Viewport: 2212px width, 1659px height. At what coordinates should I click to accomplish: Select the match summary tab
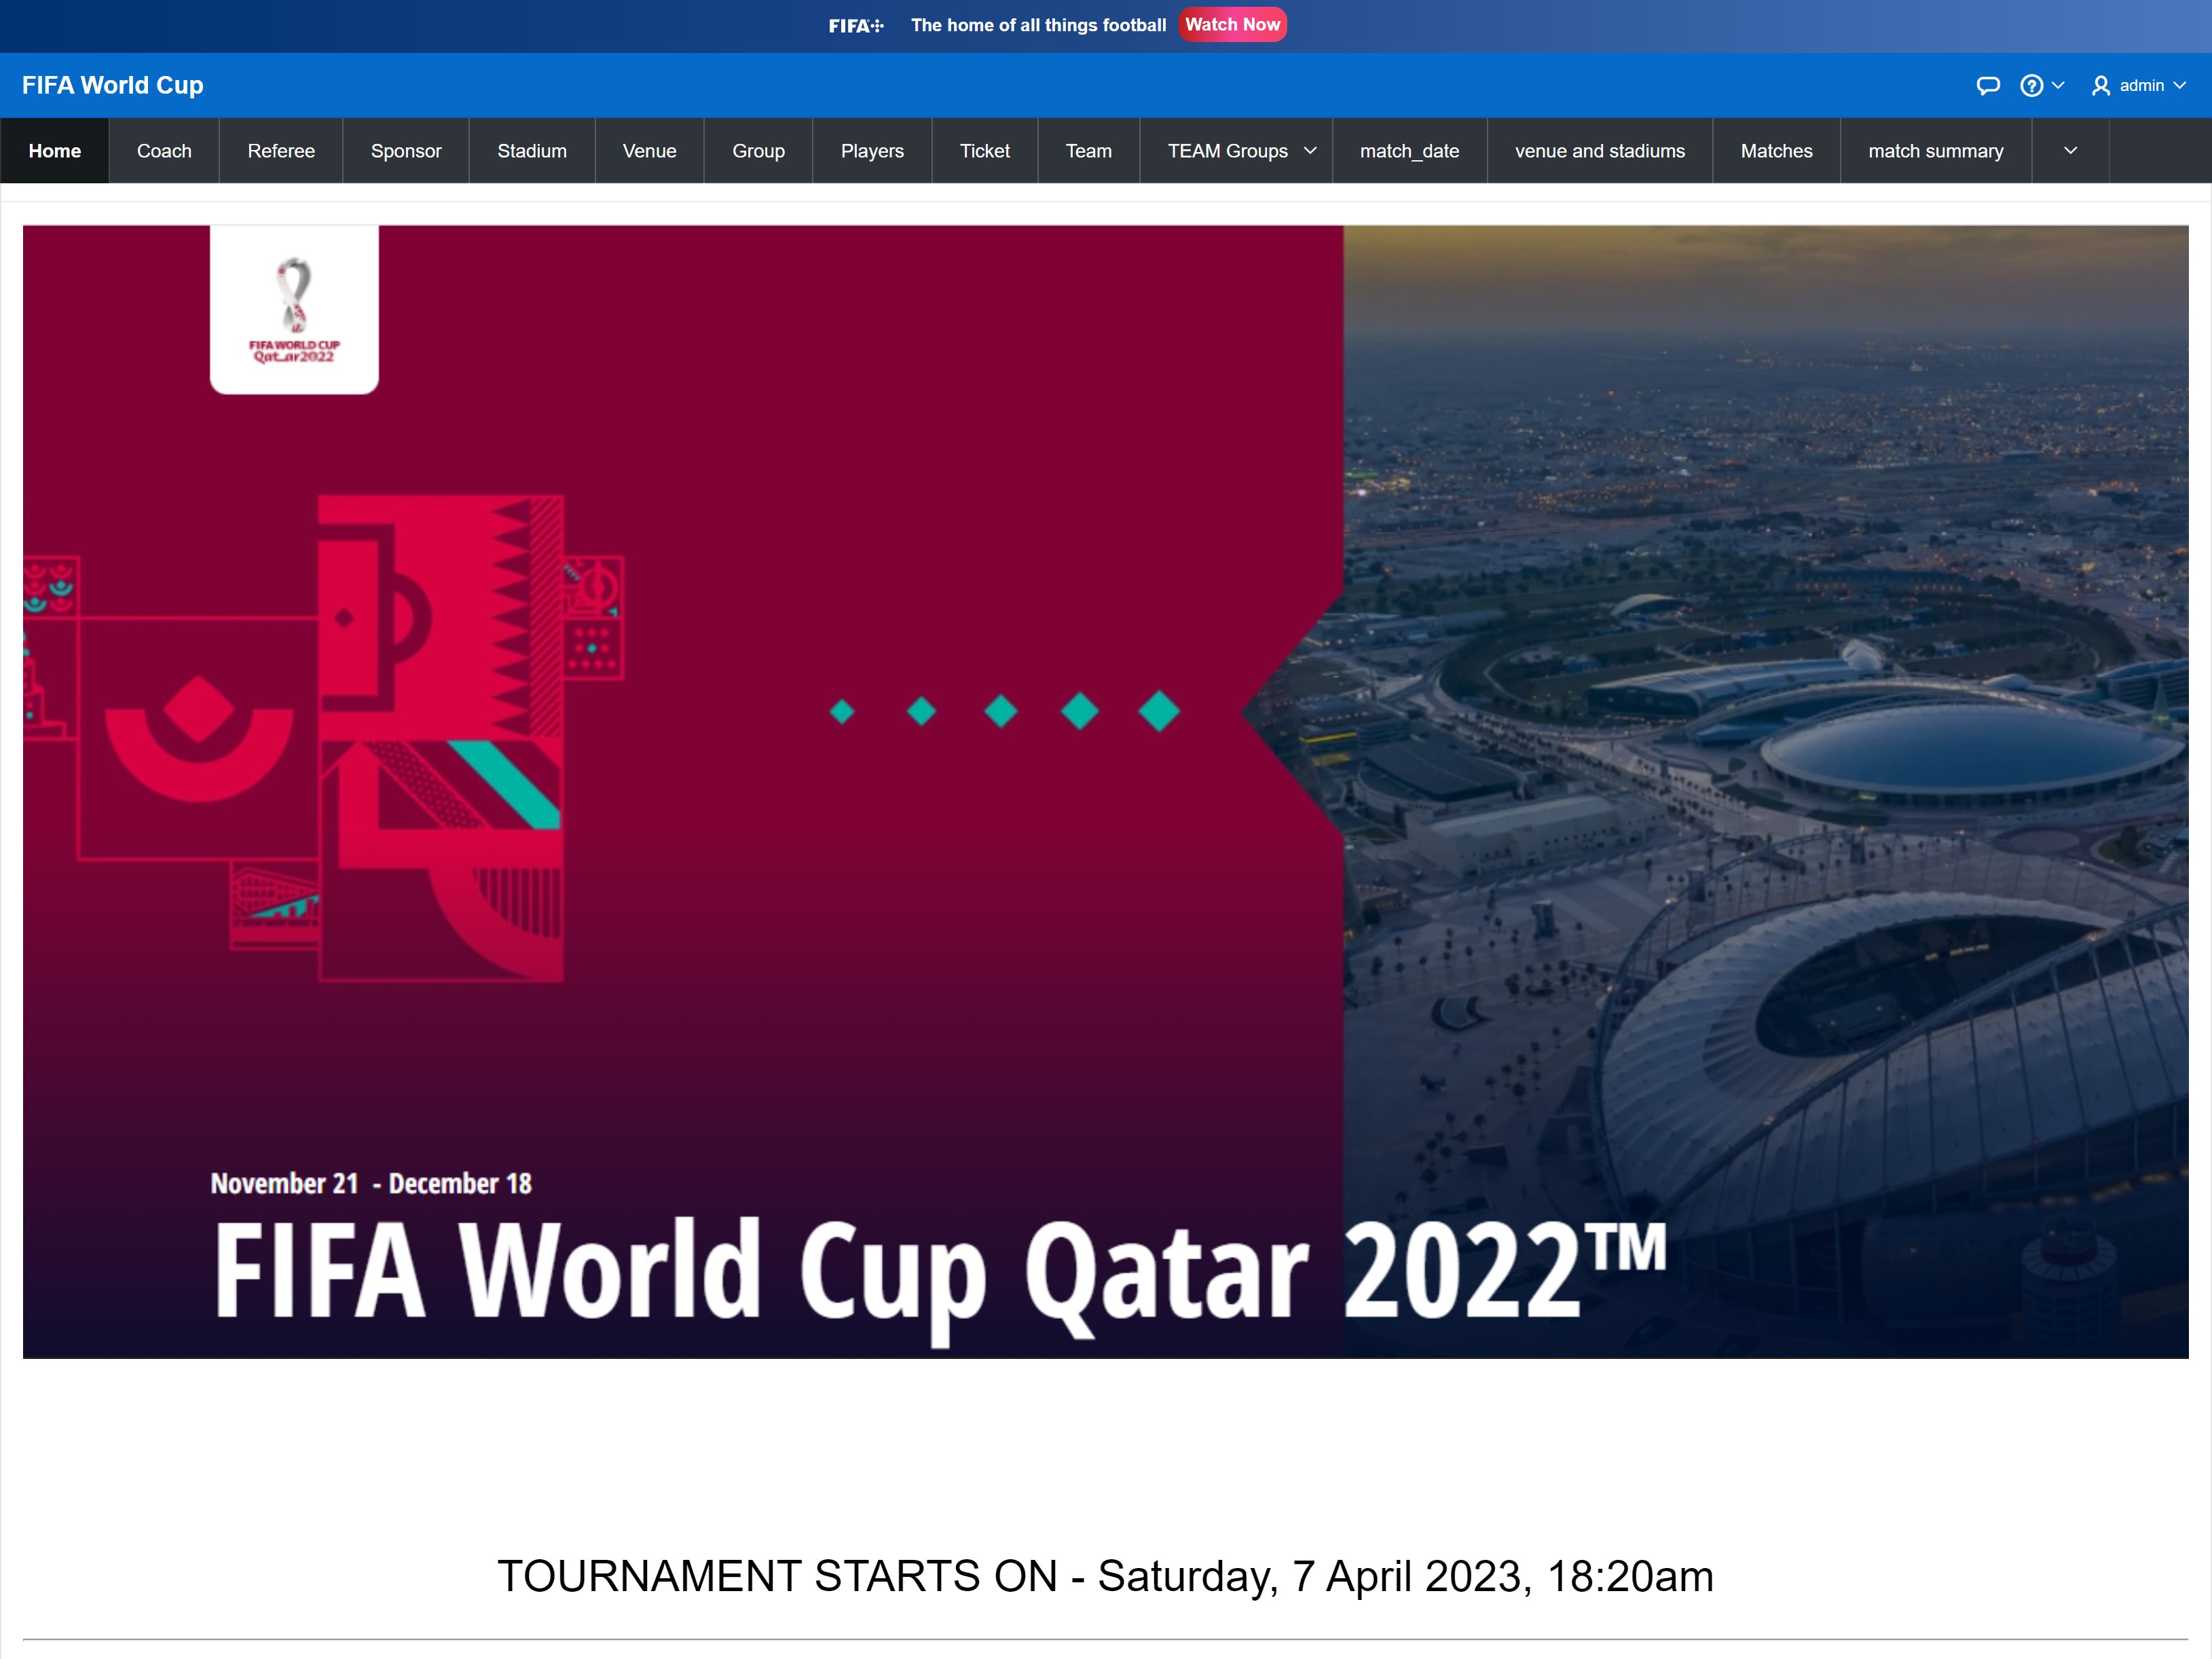pyautogui.click(x=1935, y=151)
